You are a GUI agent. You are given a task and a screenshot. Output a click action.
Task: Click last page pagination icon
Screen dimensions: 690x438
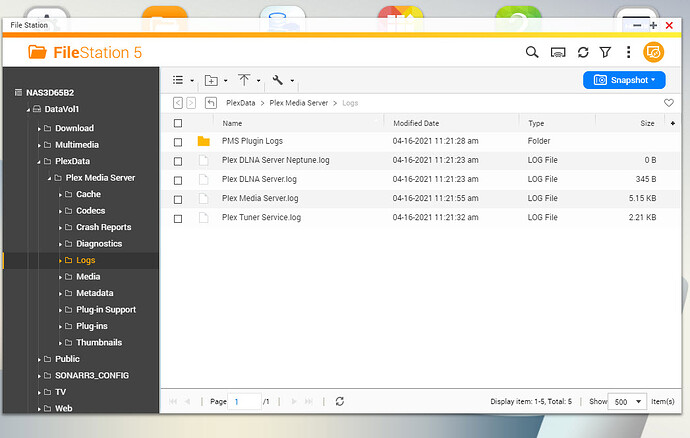(309, 401)
